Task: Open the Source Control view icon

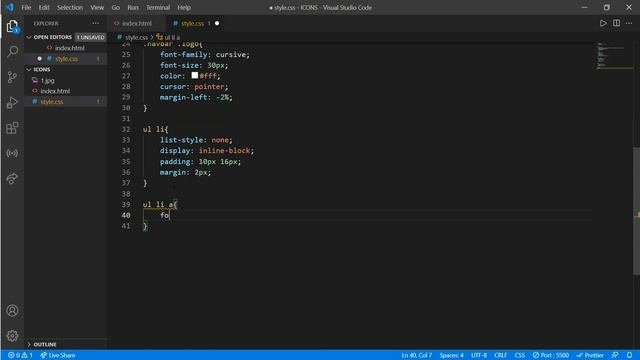Action: point(12,77)
